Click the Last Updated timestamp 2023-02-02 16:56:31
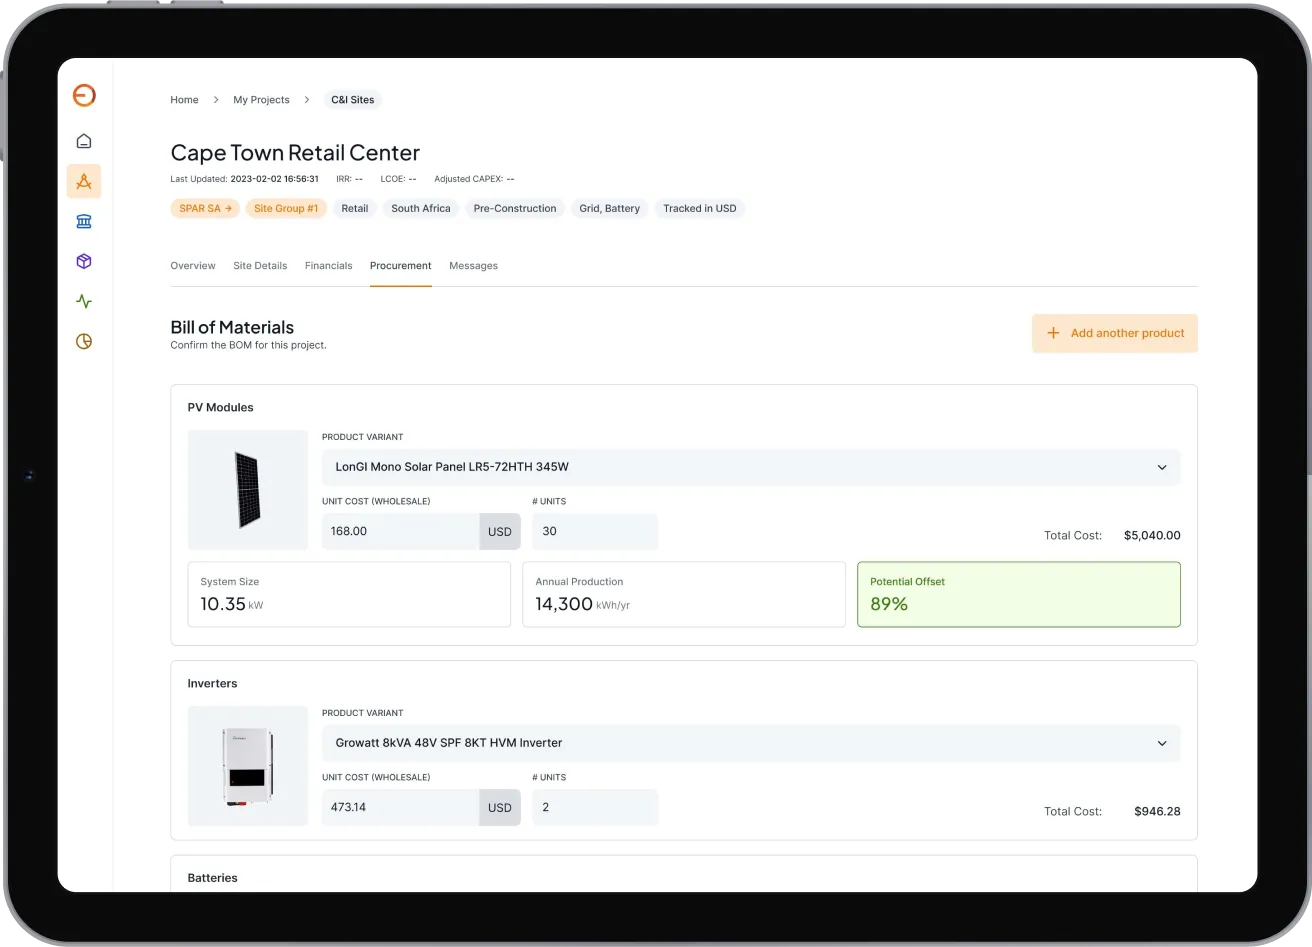 274,179
